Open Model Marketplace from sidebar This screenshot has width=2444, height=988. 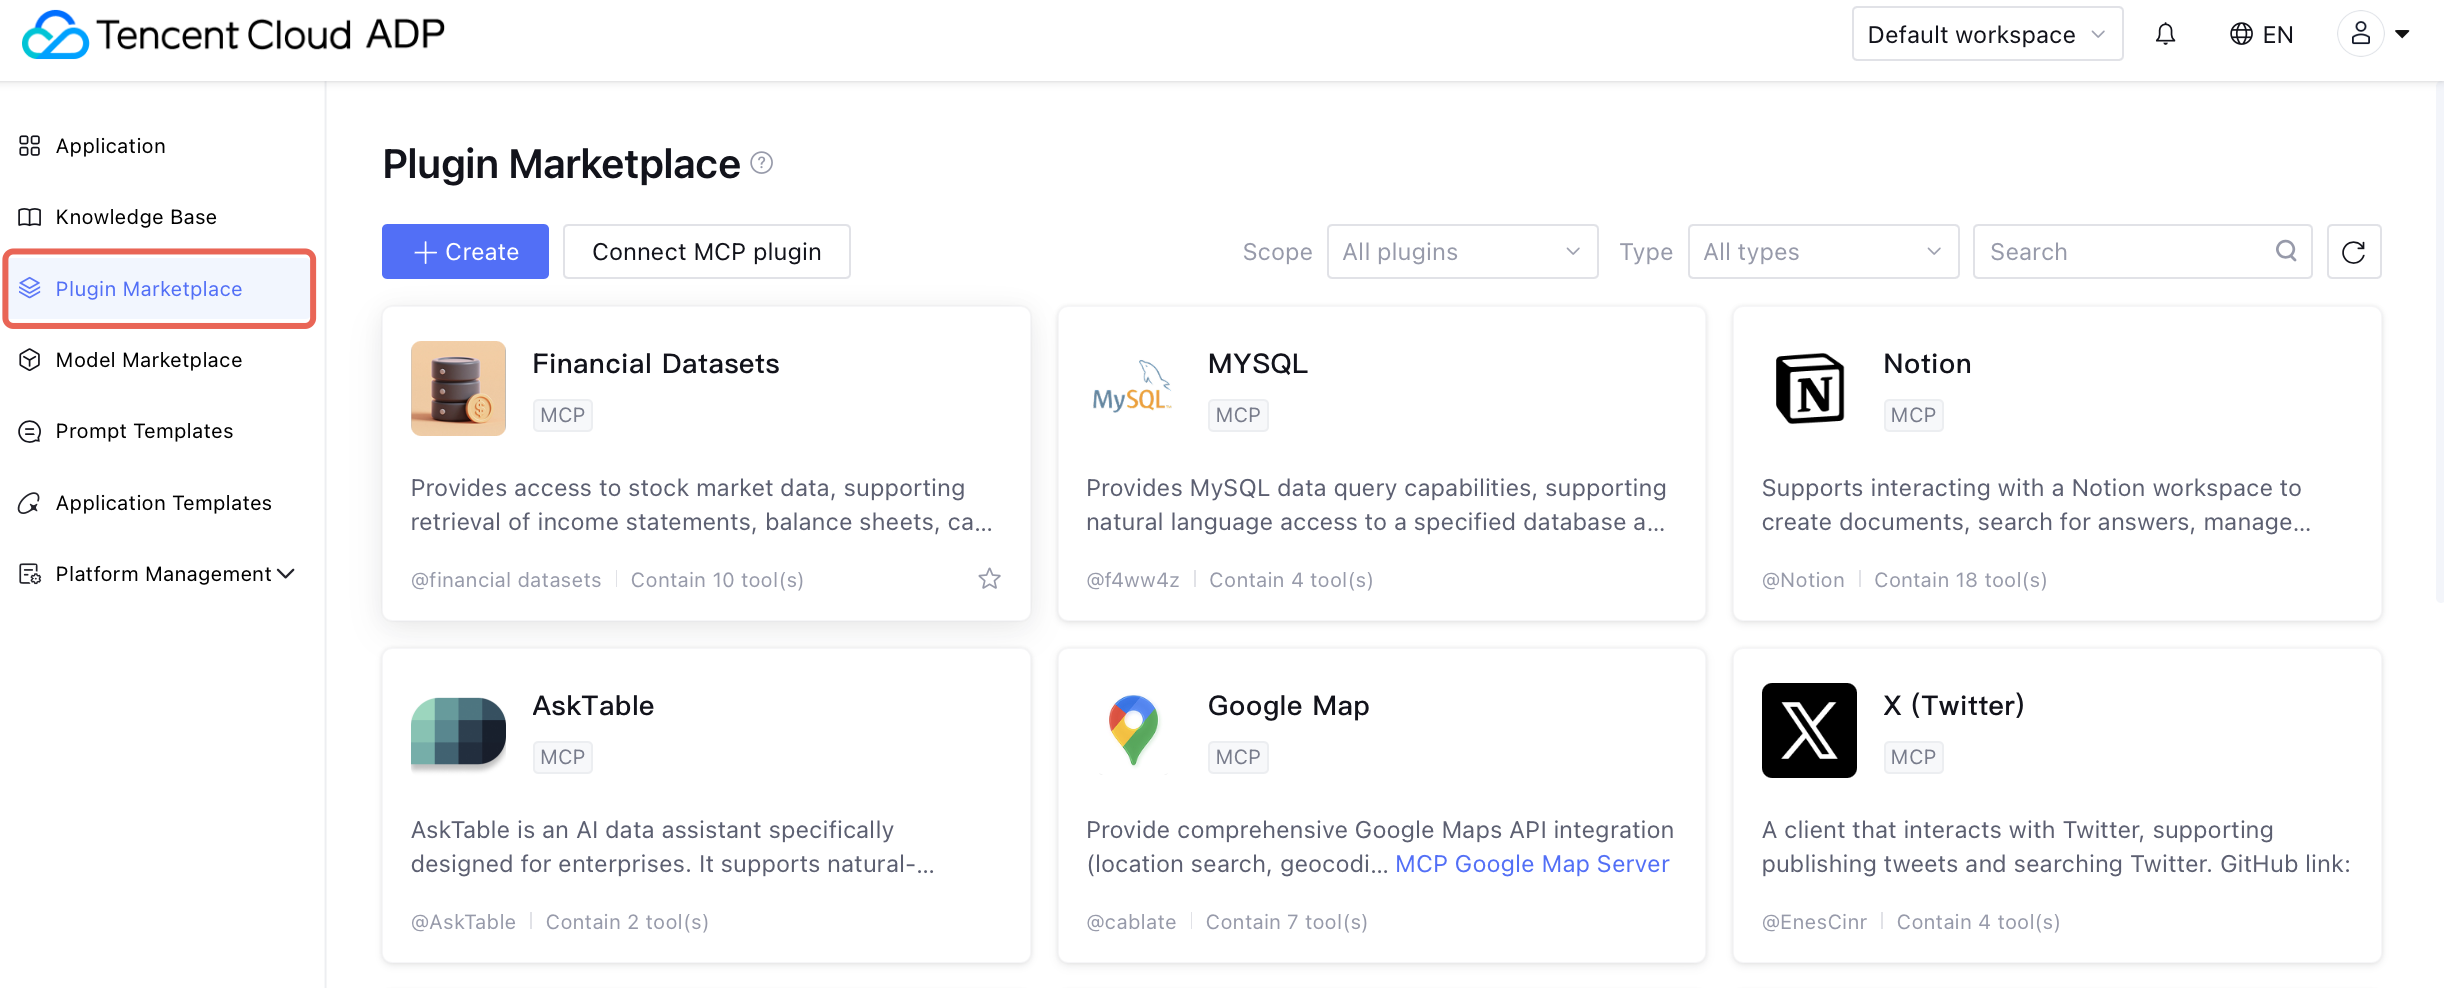click(148, 360)
